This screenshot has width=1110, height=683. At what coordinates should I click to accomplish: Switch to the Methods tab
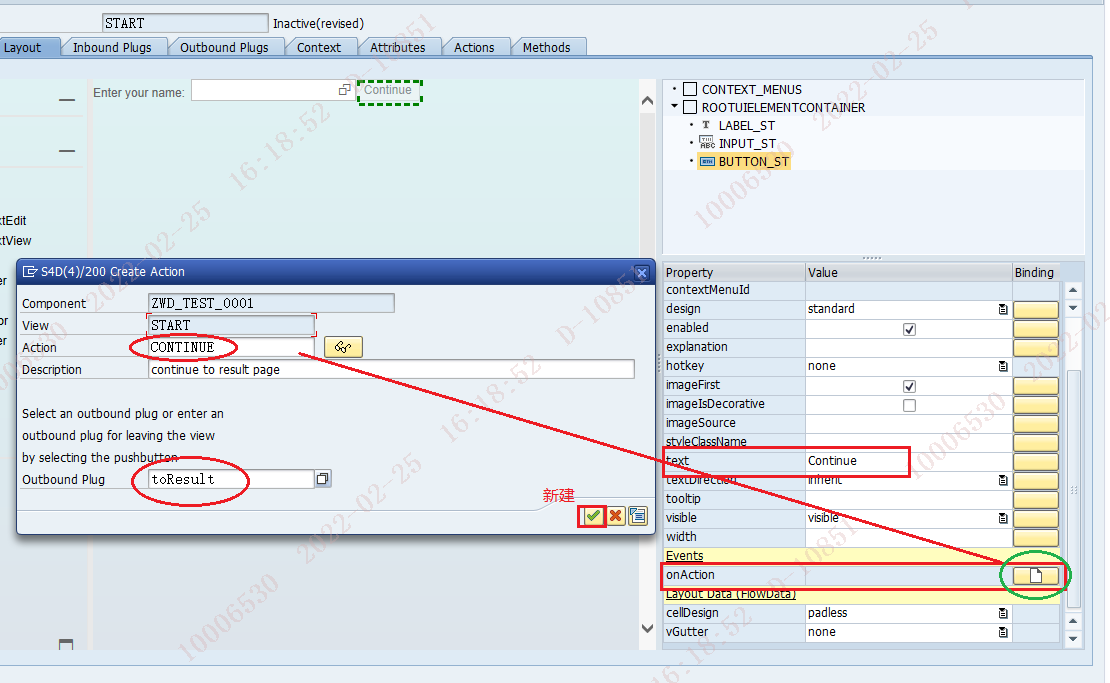point(547,47)
